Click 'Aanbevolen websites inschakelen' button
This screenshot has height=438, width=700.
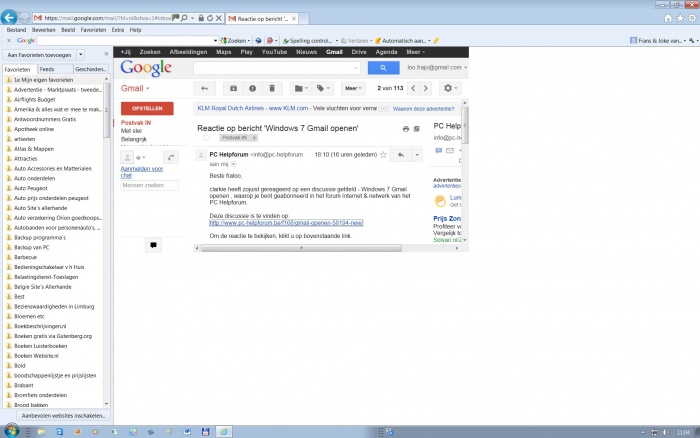pyautogui.click(x=63, y=416)
